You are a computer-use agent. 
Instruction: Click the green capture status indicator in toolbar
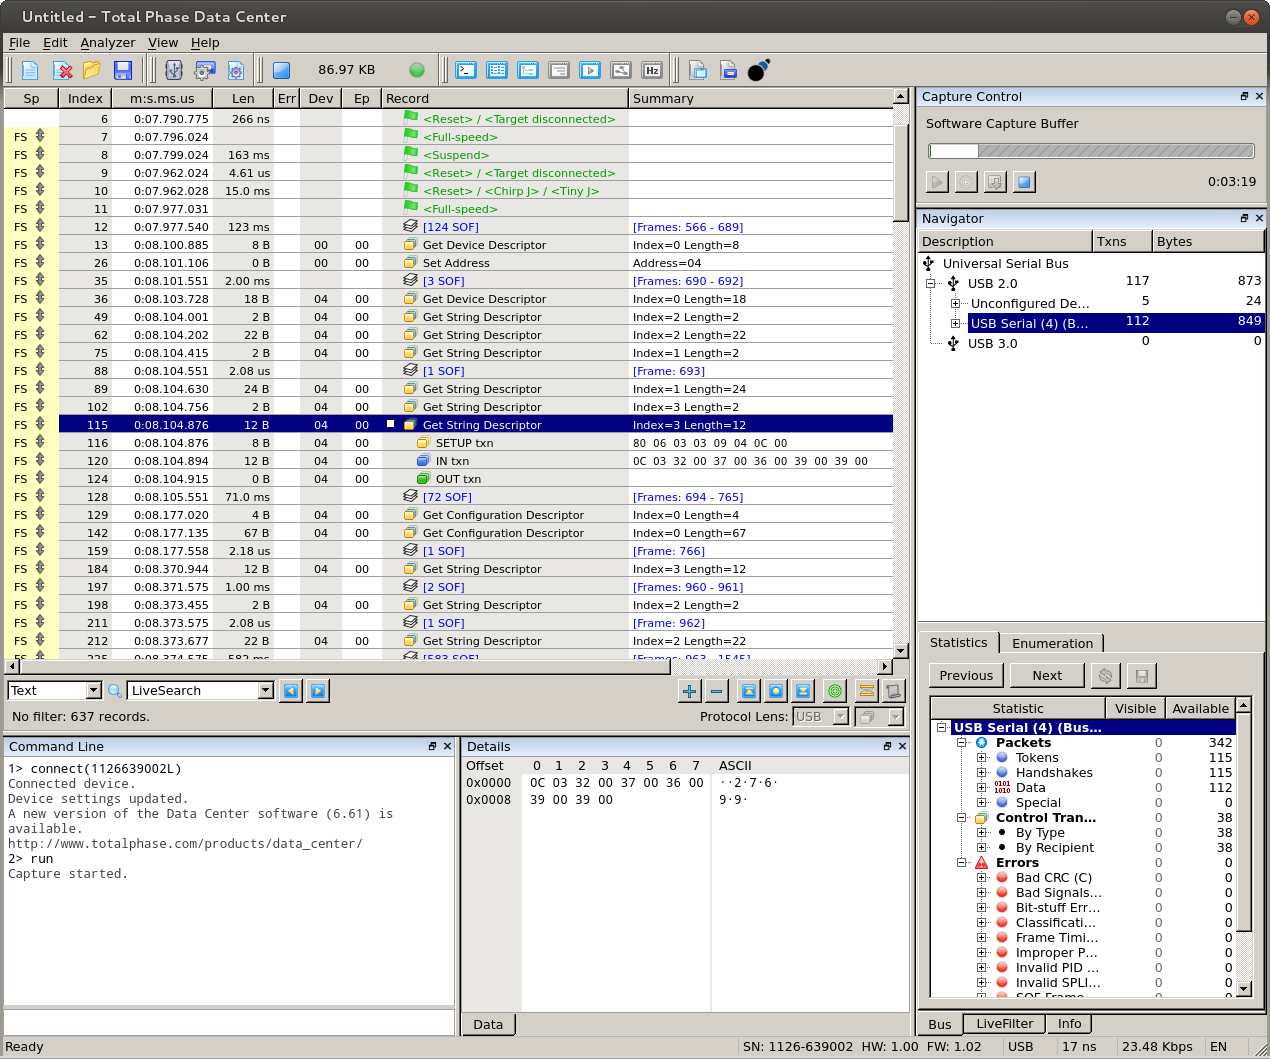(x=417, y=70)
